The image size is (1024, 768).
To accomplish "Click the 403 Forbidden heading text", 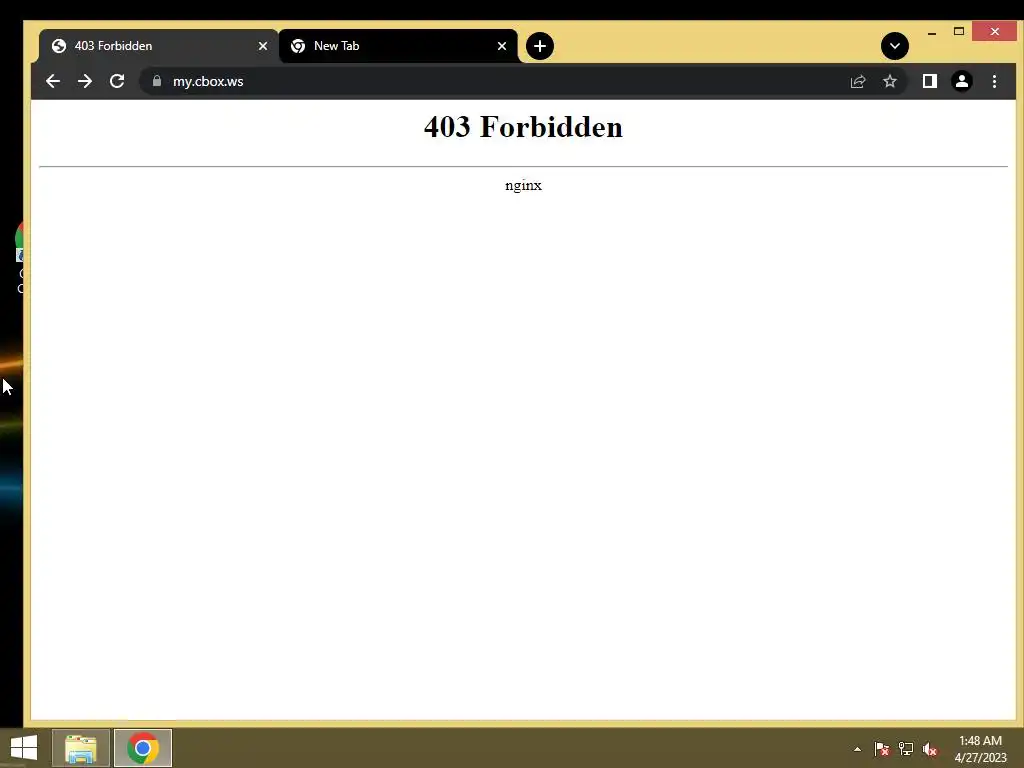I will point(523,127).
